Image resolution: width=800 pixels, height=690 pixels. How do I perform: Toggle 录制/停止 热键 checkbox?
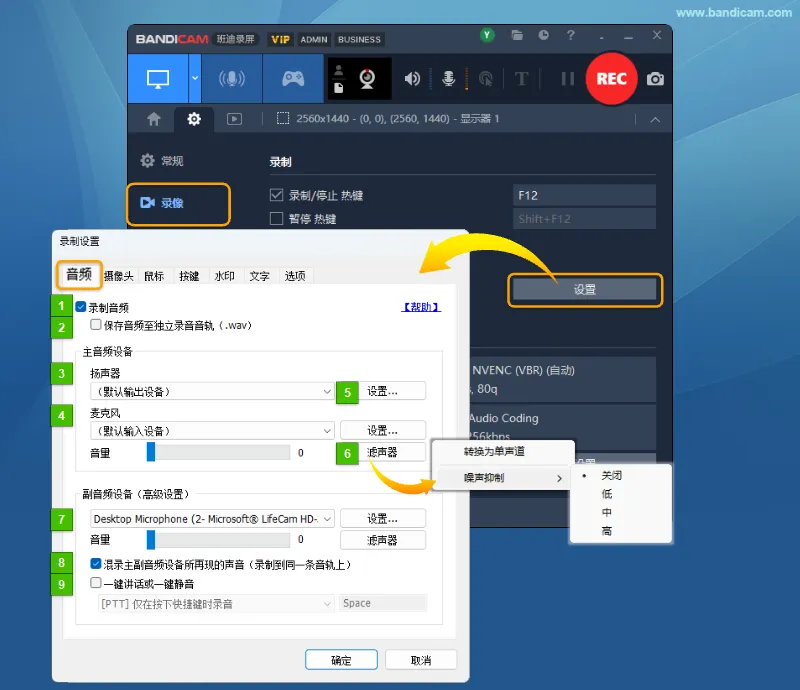tap(276, 195)
